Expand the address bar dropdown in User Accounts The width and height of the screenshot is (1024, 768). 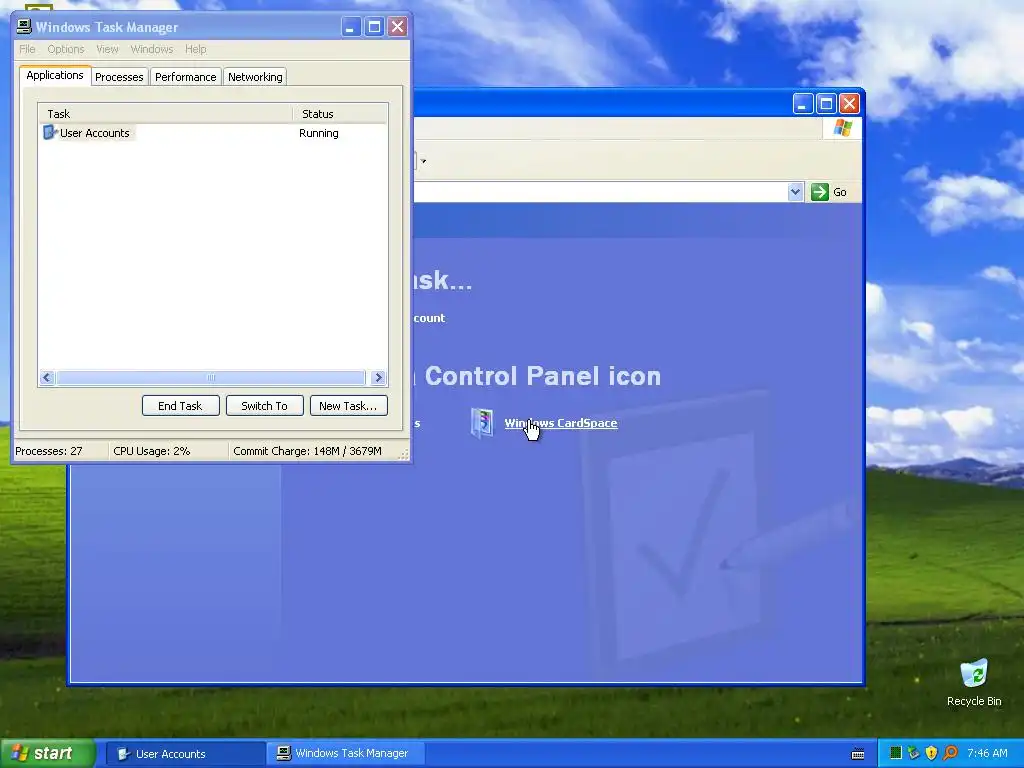[795, 192]
